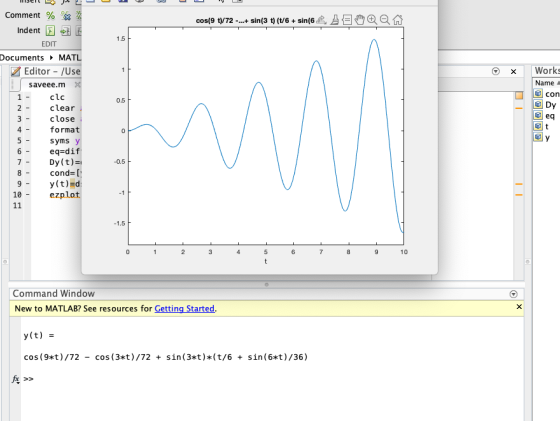Click the orange code analyzer status square
This screenshot has height=421, width=560.
tap(519, 95)
